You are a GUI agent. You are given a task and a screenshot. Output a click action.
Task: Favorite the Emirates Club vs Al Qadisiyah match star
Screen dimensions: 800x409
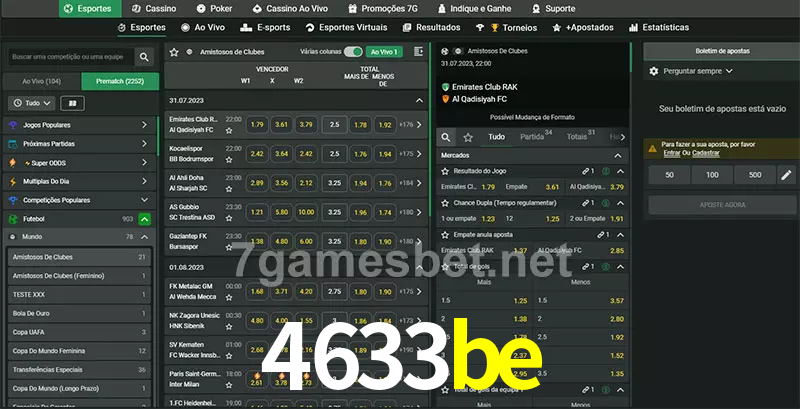(229, 131)
